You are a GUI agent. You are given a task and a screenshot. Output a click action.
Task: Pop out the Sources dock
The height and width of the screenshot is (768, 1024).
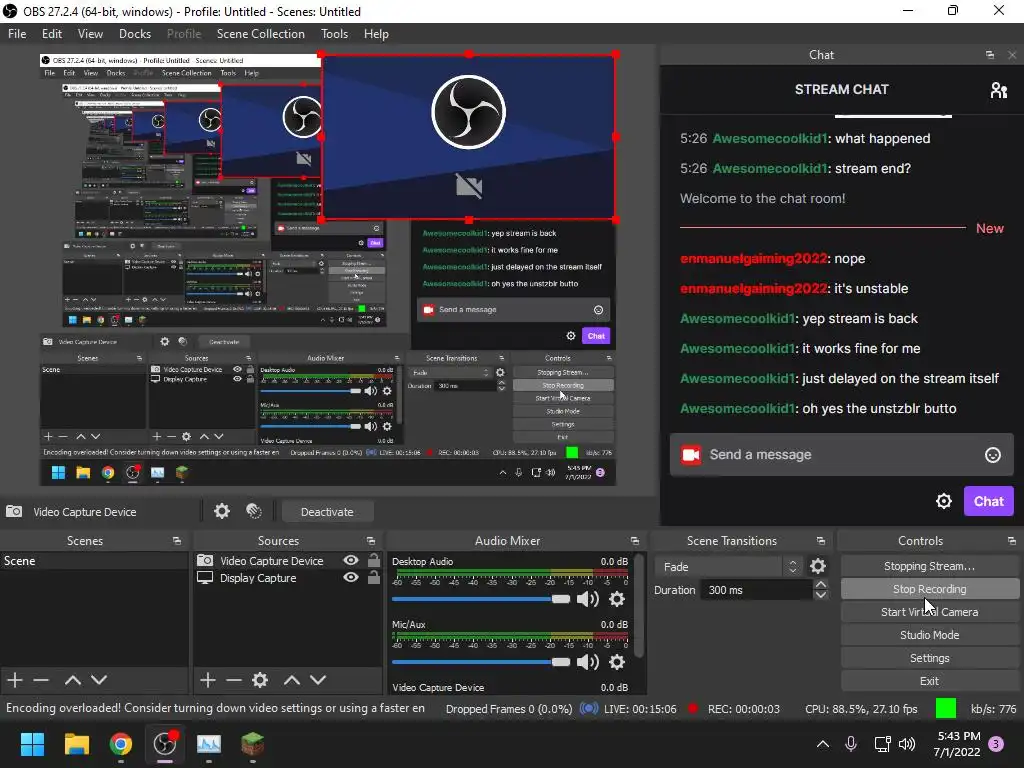[370, 541]
